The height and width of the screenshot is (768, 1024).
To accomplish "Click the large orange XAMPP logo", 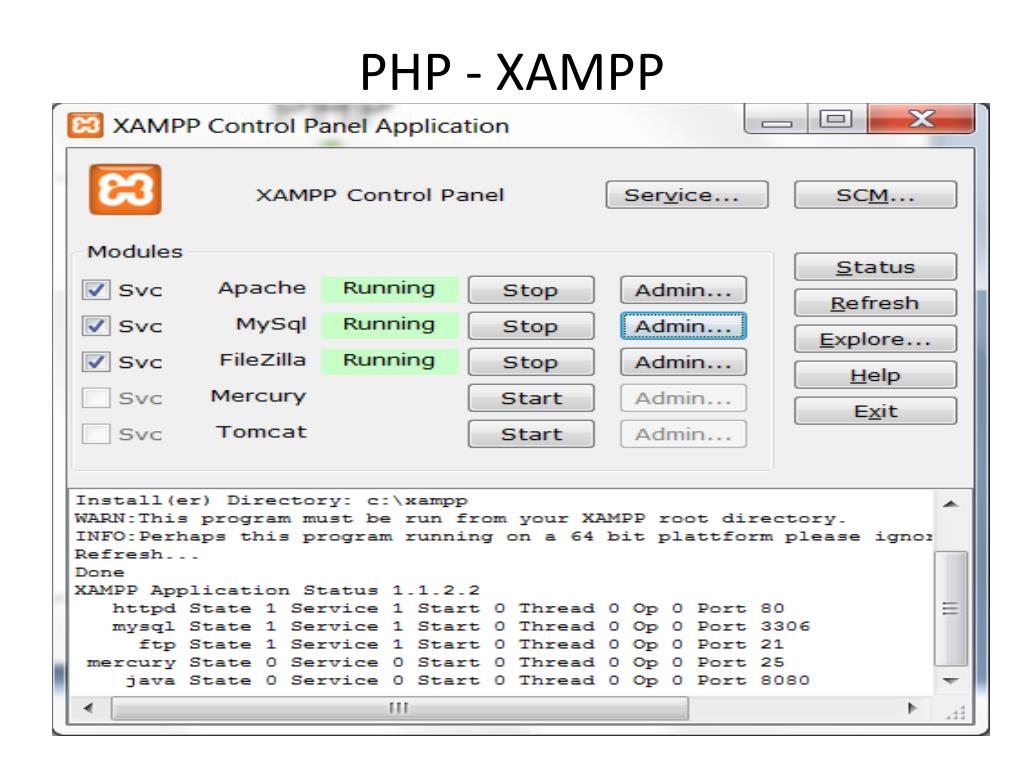I will coord(125,189).
